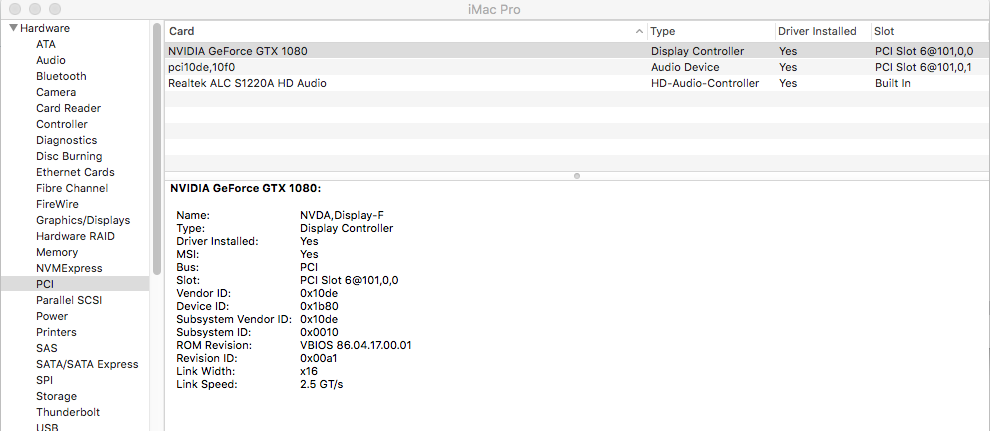Close the iMac Pro window
This screenshot has width=990, height=431.
15,9
